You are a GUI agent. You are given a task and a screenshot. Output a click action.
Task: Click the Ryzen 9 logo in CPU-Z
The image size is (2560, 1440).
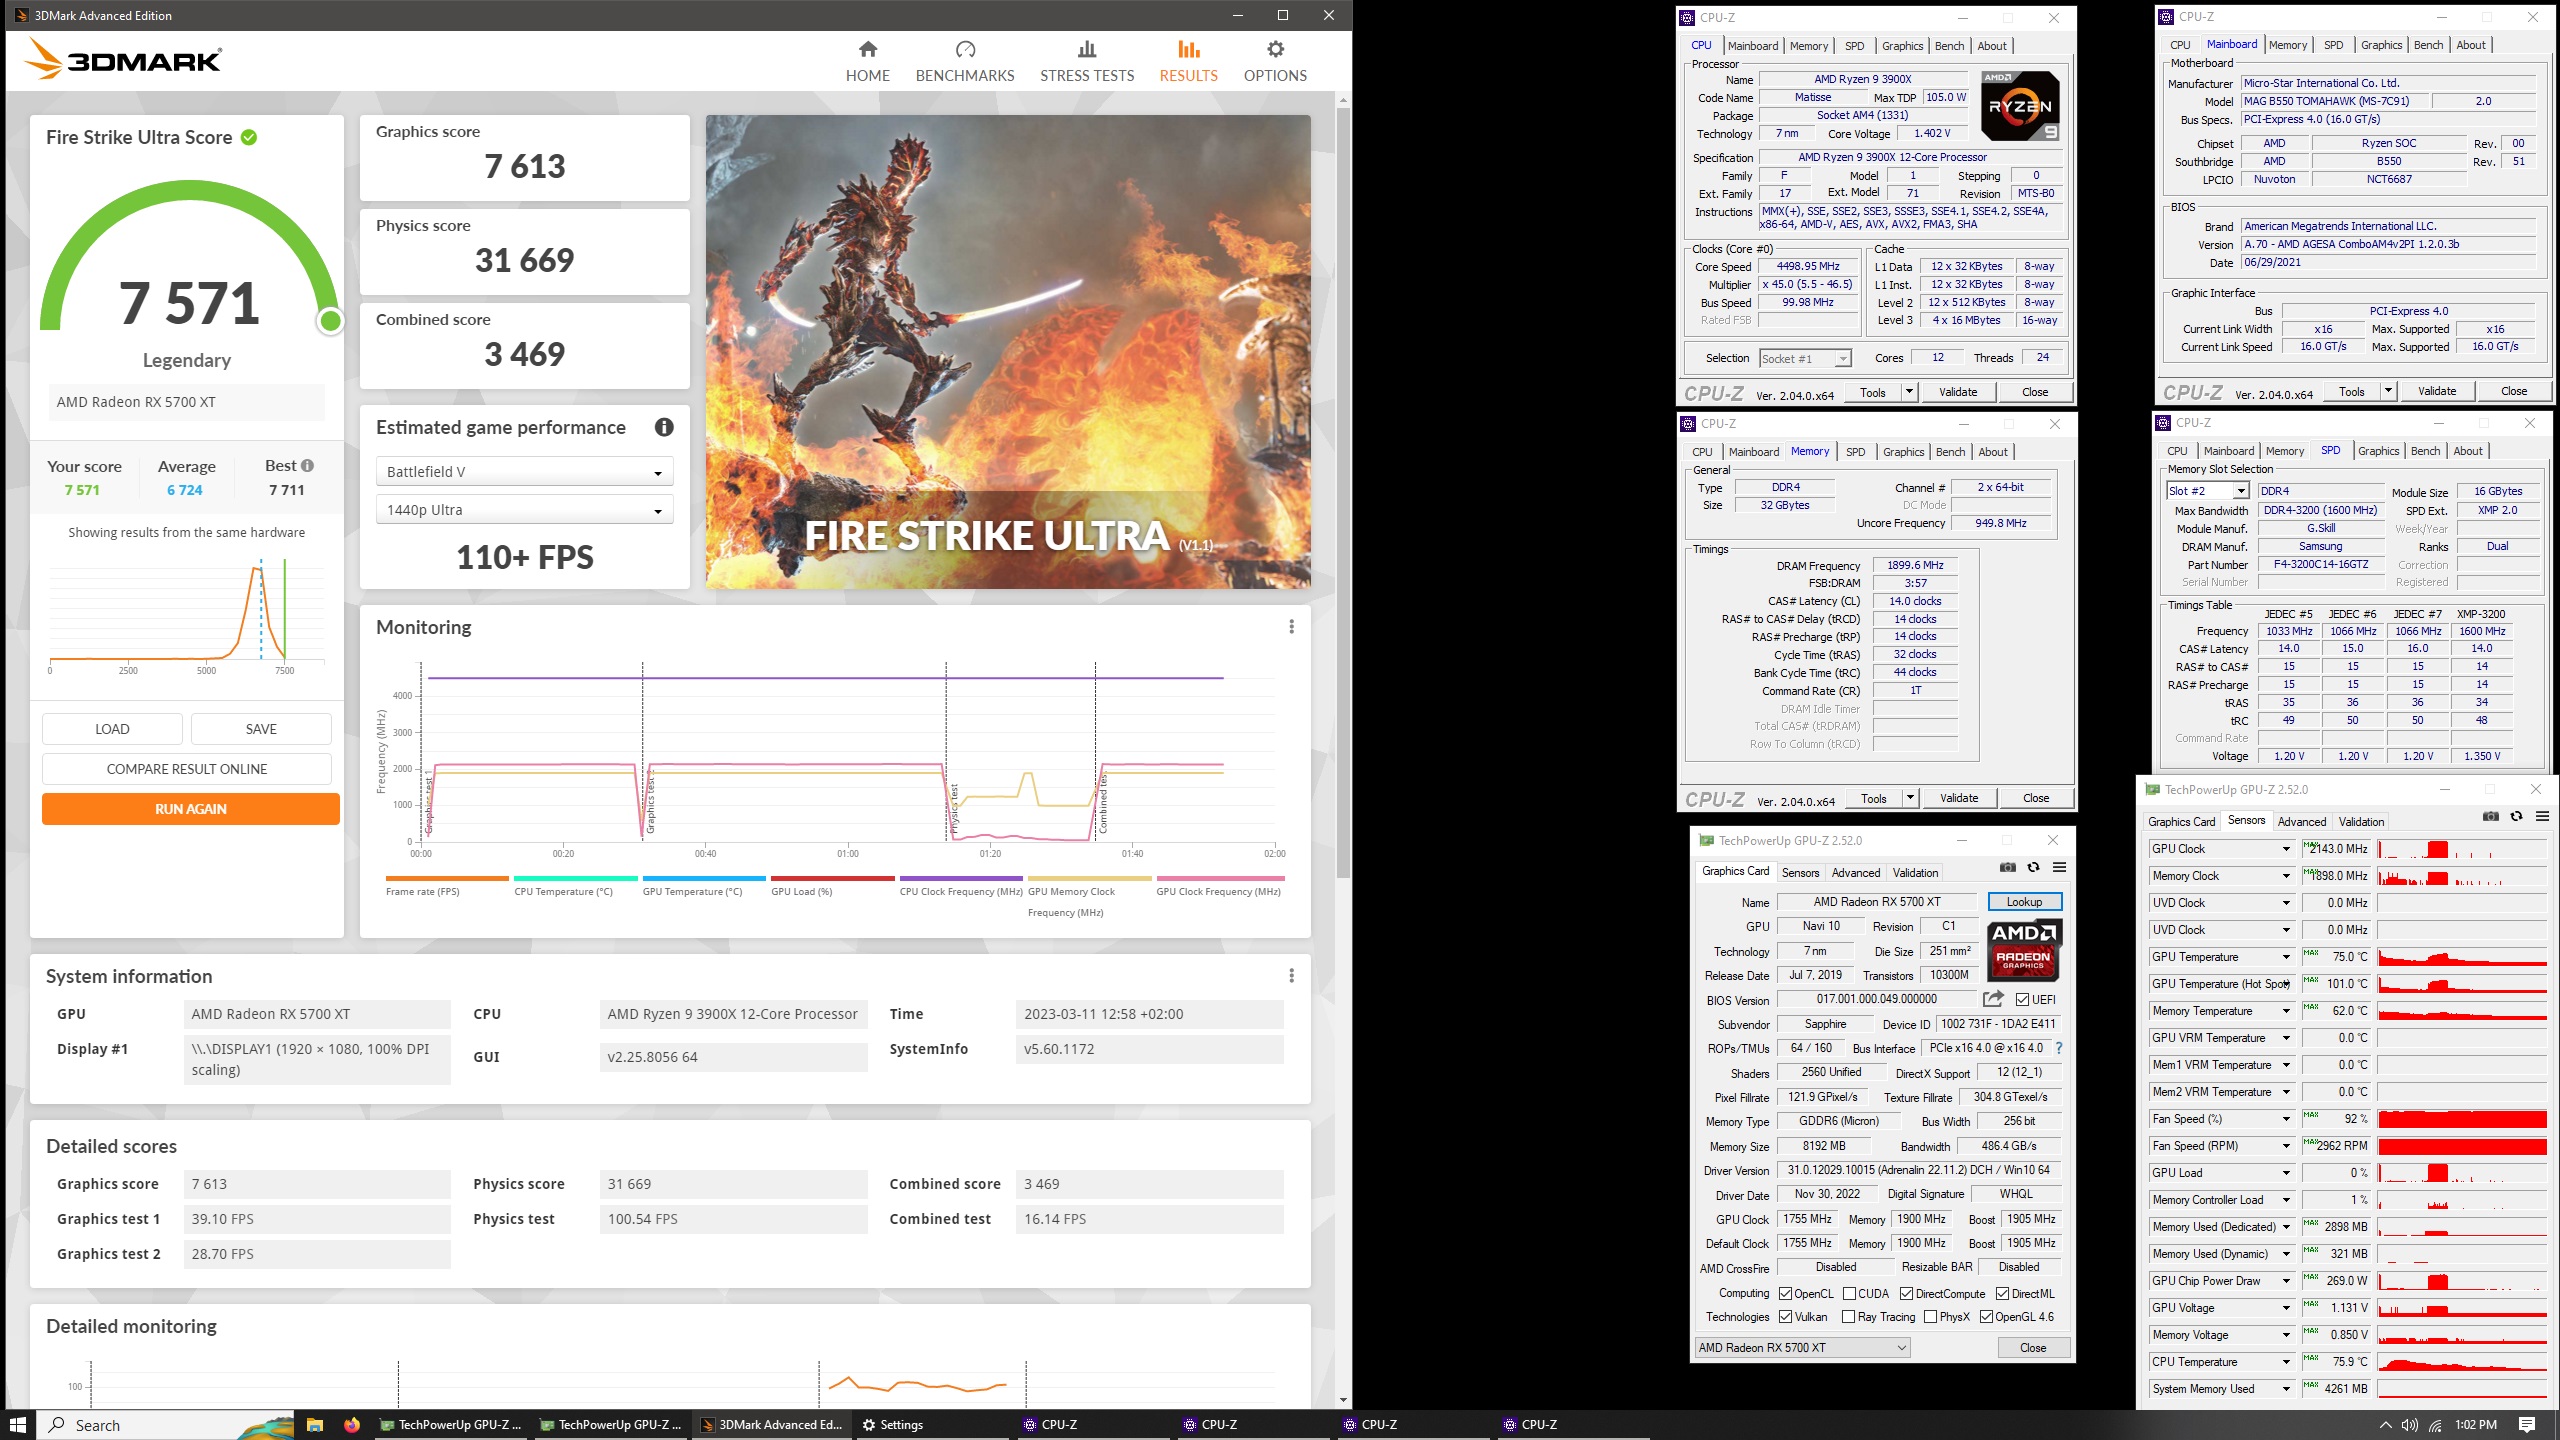pos(2020,106)
